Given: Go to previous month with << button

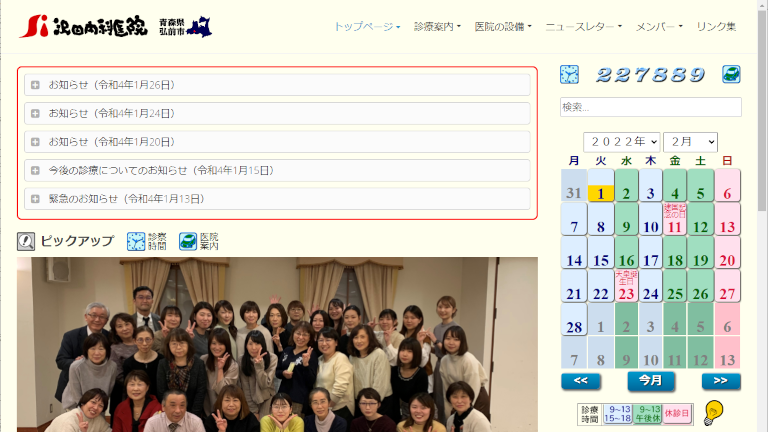Looking at the screenshot, I should pos(581,381).
